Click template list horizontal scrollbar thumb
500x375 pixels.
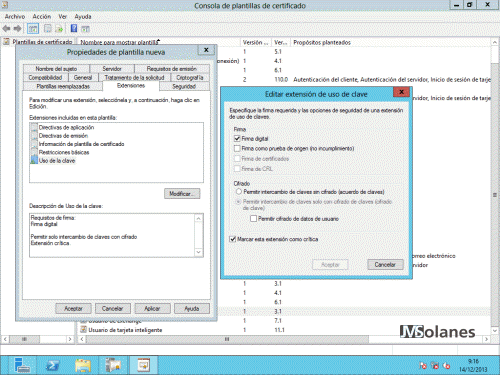[x=227, y=339]
